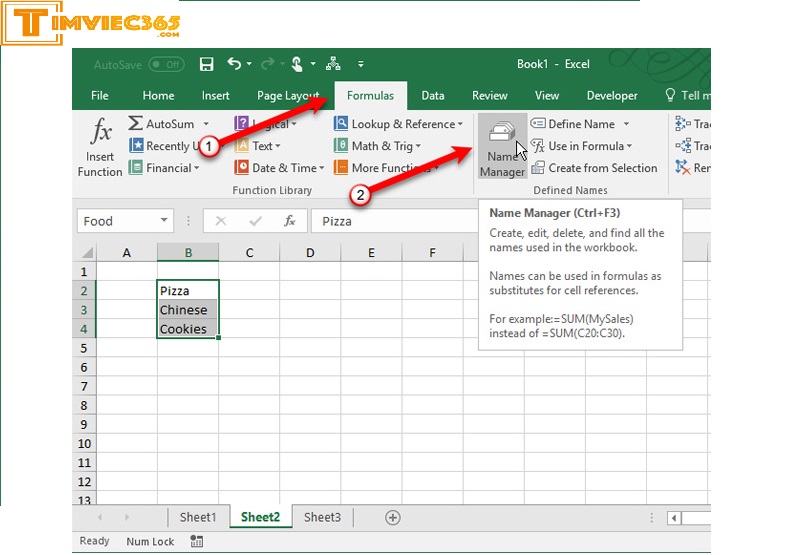The width and height of the screenshot is (801, 555).
Task: Click the AutoSum sigma icon
Action: [x=135, y=123]
